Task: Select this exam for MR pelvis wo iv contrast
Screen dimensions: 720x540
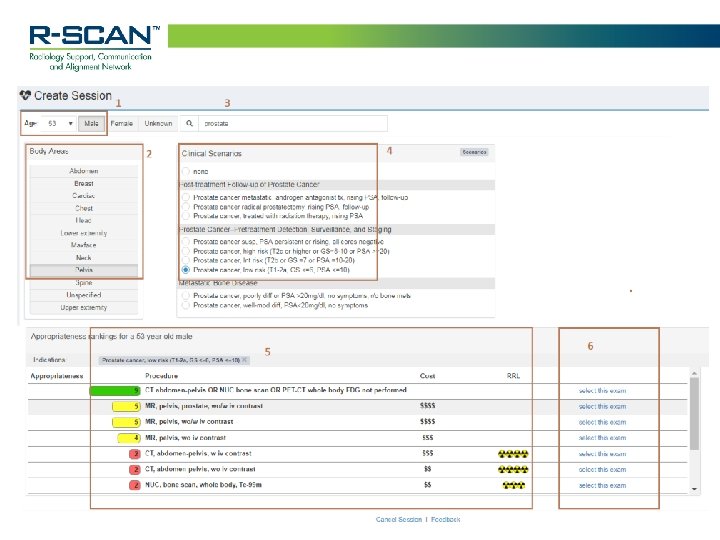Action: pyautogui.click(x=602, y=438)
